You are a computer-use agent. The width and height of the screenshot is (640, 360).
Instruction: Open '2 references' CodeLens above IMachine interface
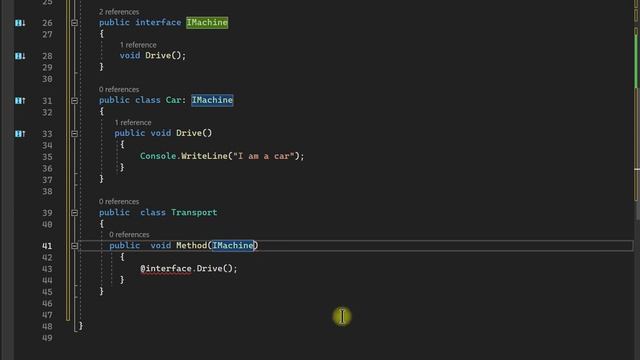119,12
